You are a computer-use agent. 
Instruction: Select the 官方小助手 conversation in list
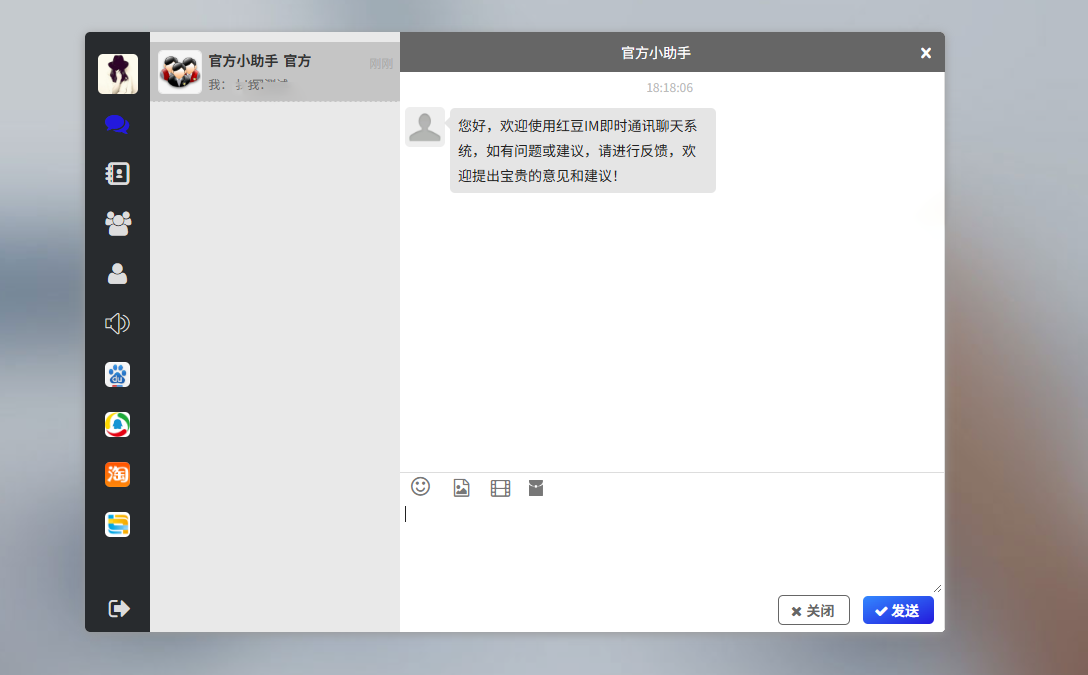point(275,72)
